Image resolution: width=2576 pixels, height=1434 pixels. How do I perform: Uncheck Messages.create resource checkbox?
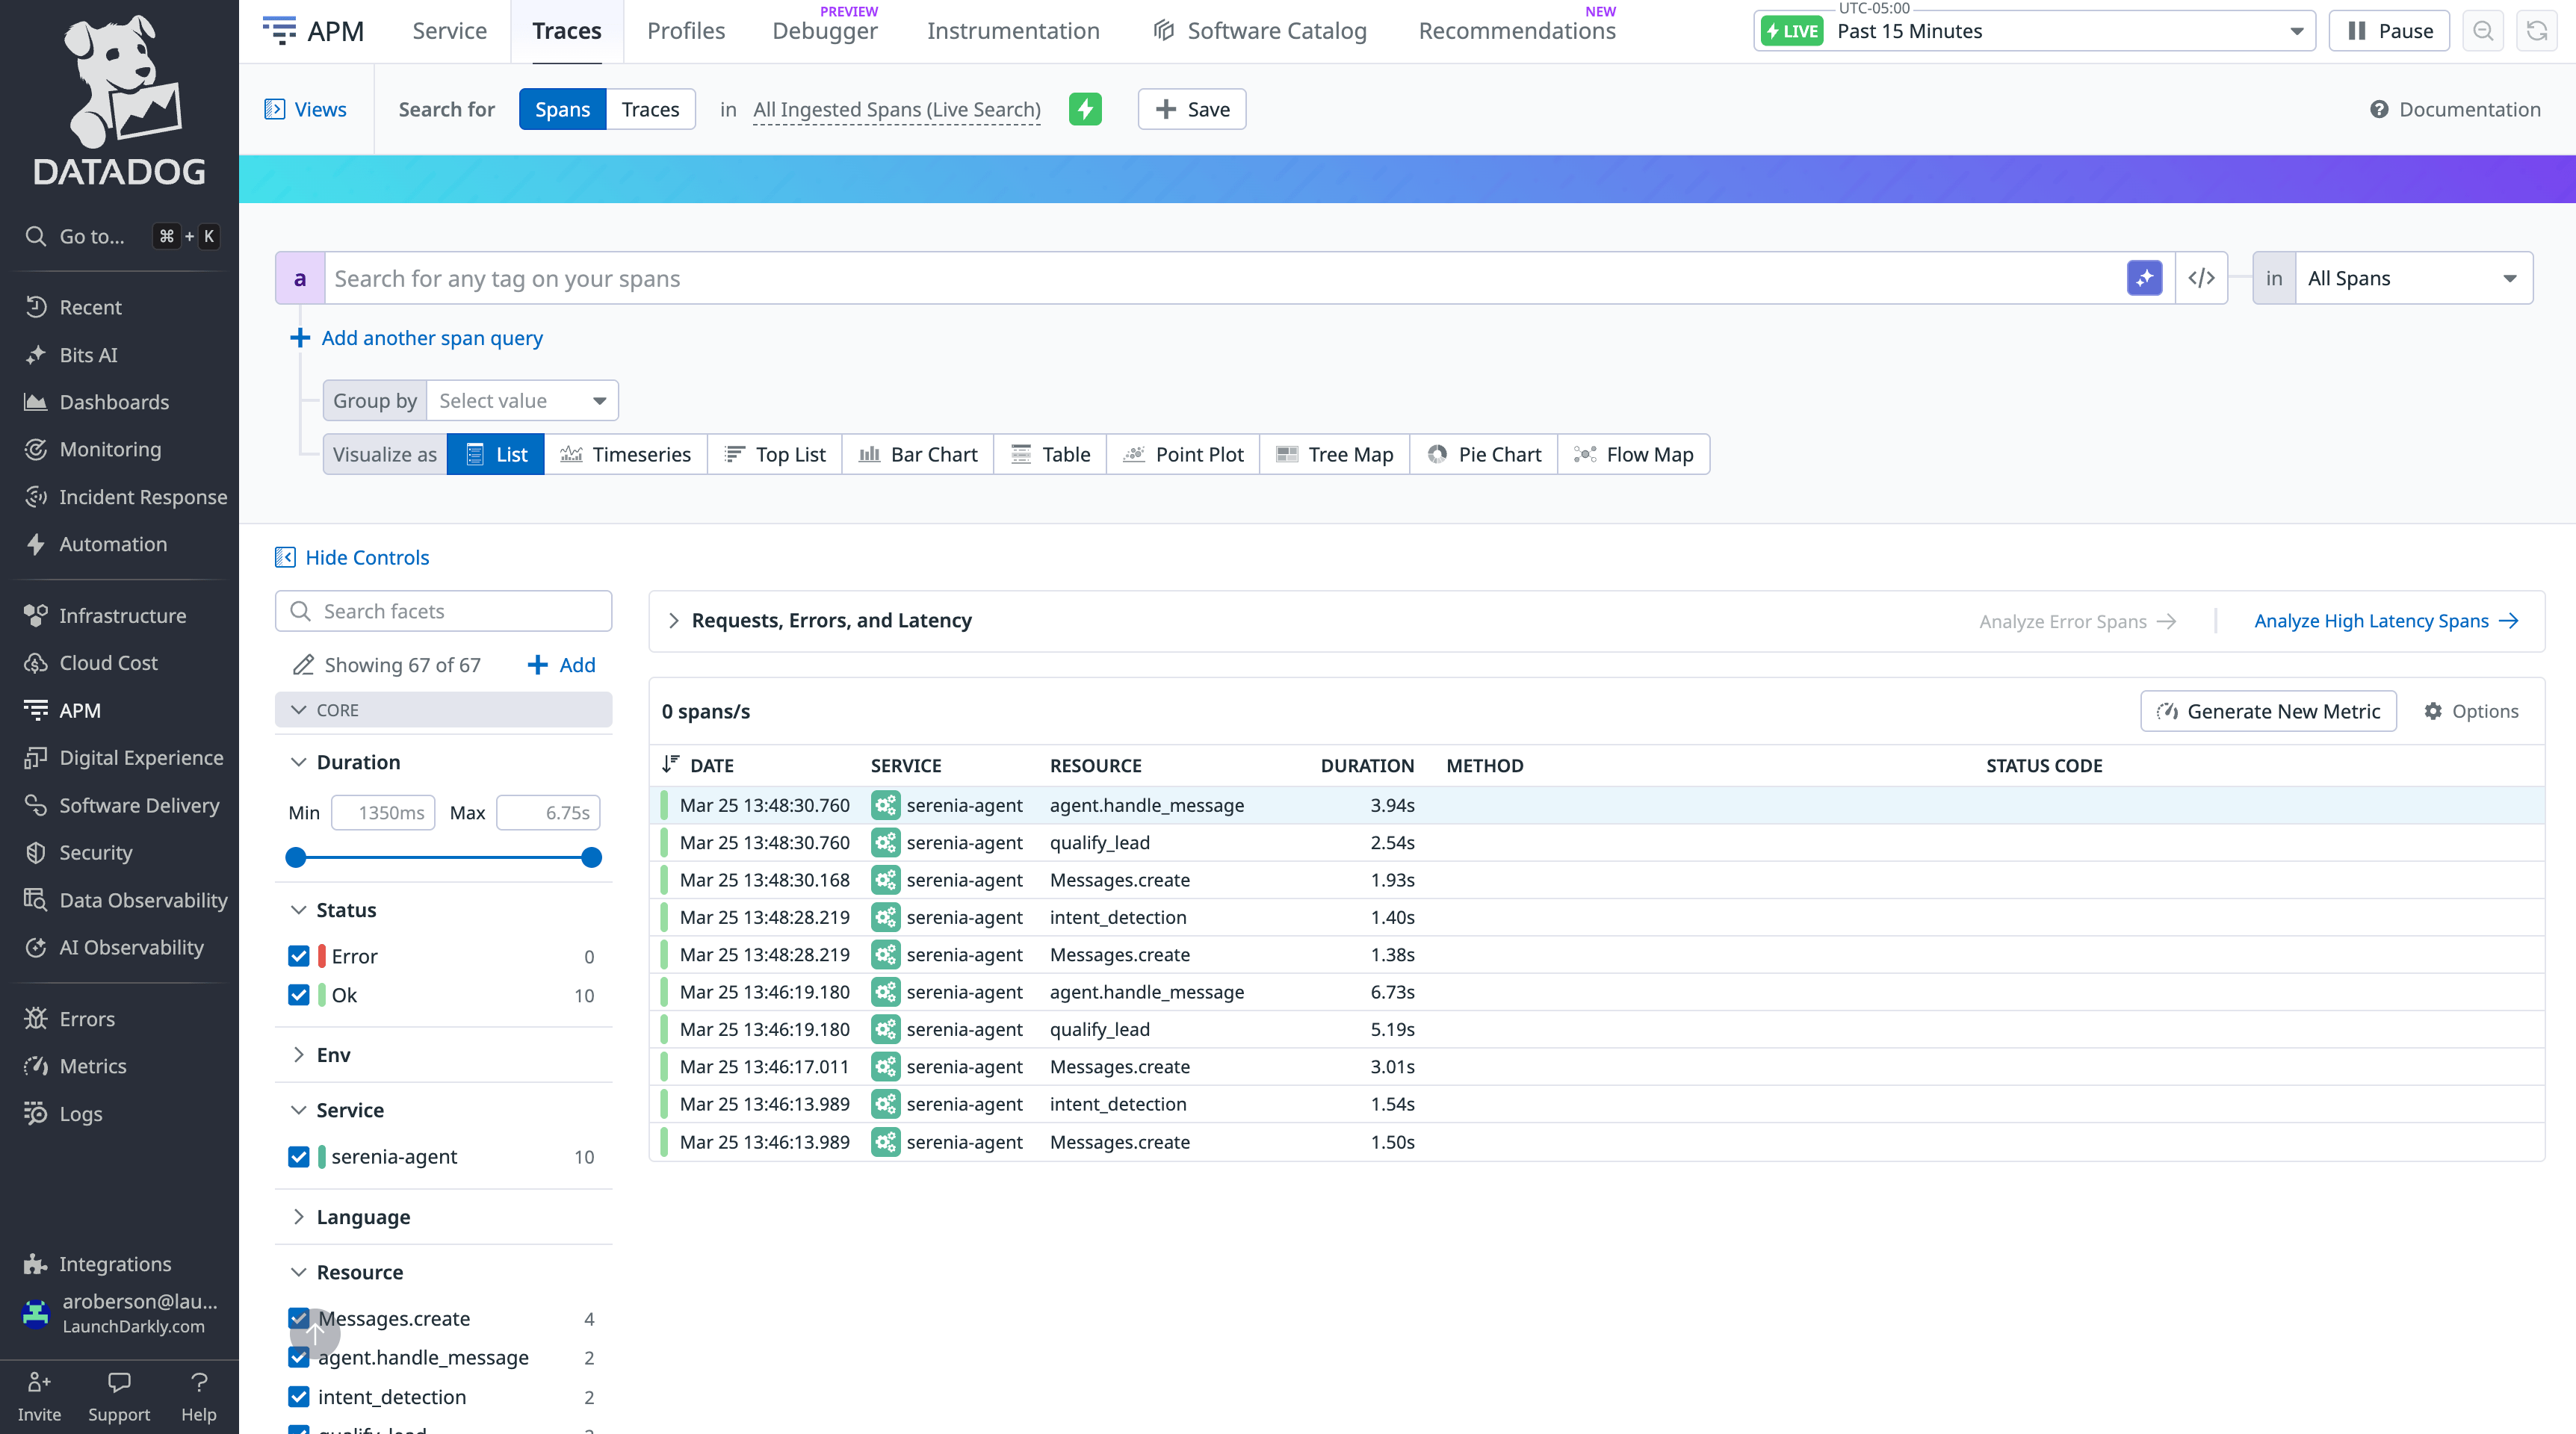[x=298, y=1319]
